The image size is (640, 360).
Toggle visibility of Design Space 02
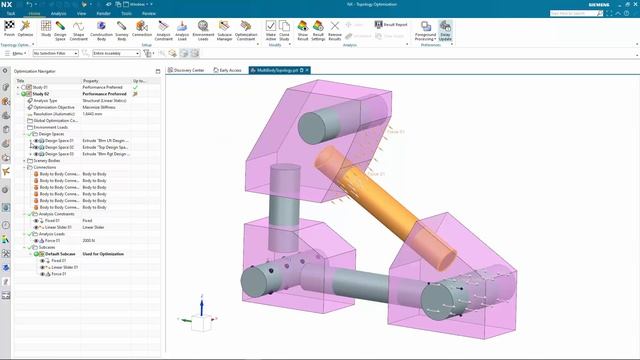[36, 147]
